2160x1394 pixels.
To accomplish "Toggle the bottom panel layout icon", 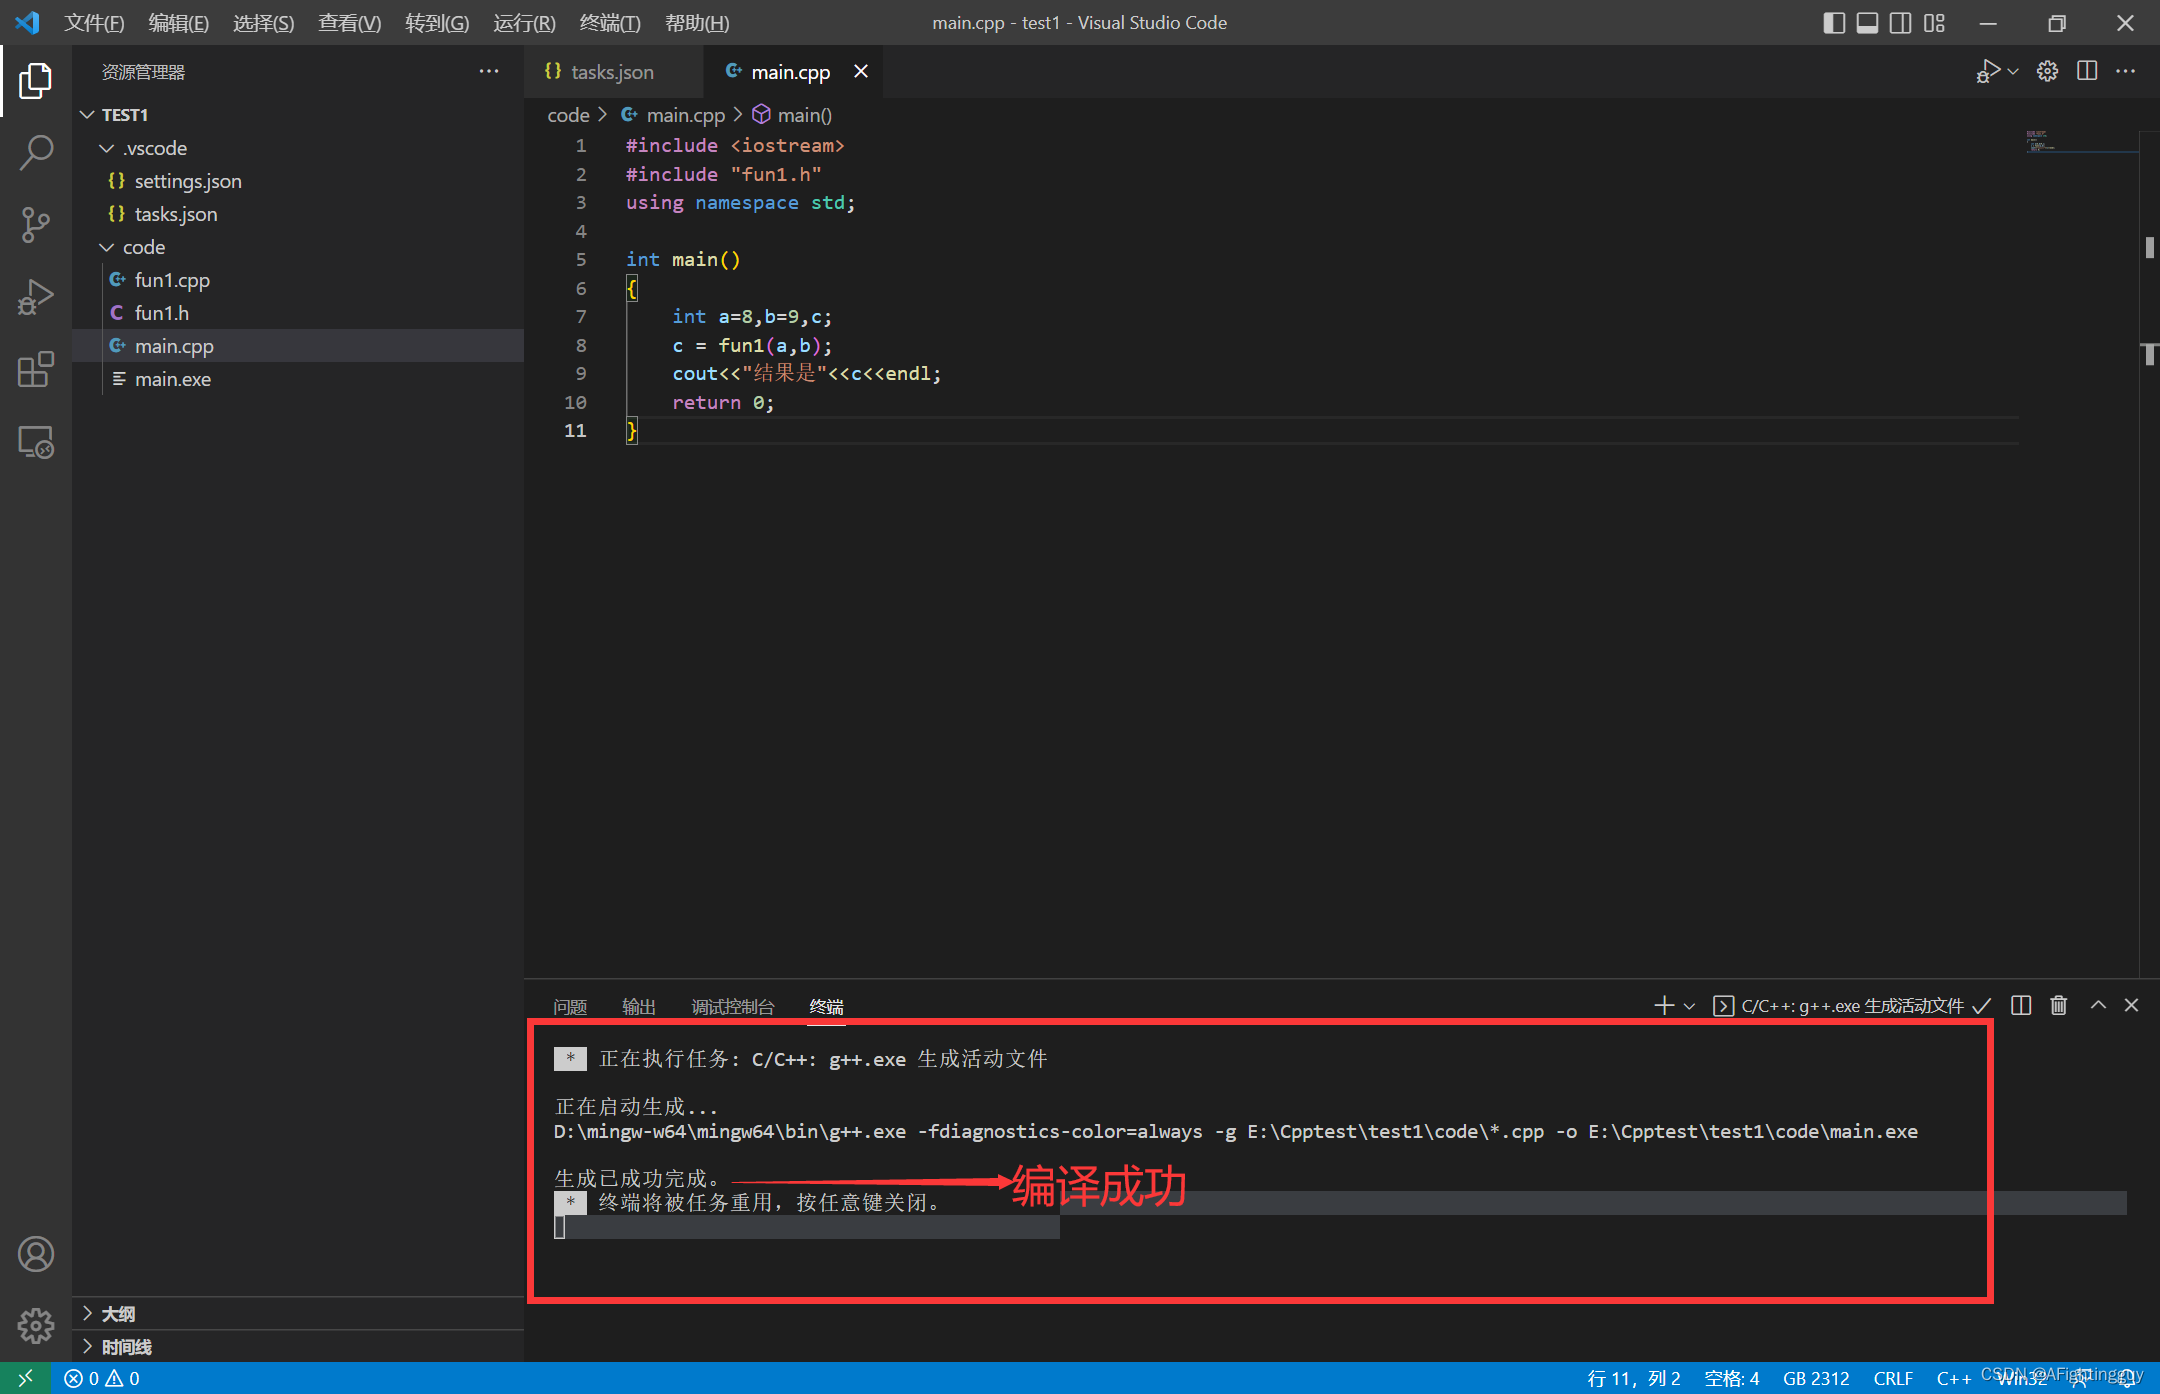I will (1867, 22).
